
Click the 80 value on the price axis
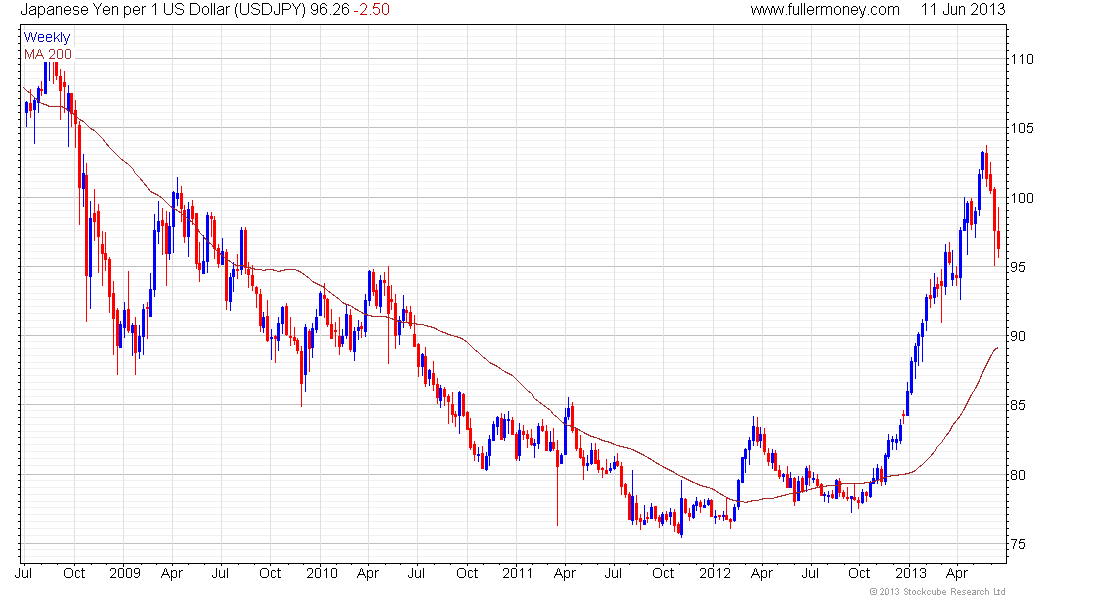click(1018, 475)
